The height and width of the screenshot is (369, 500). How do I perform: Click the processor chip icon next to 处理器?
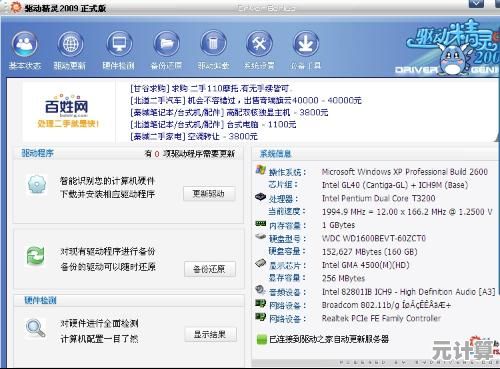[x=261, y=197]
